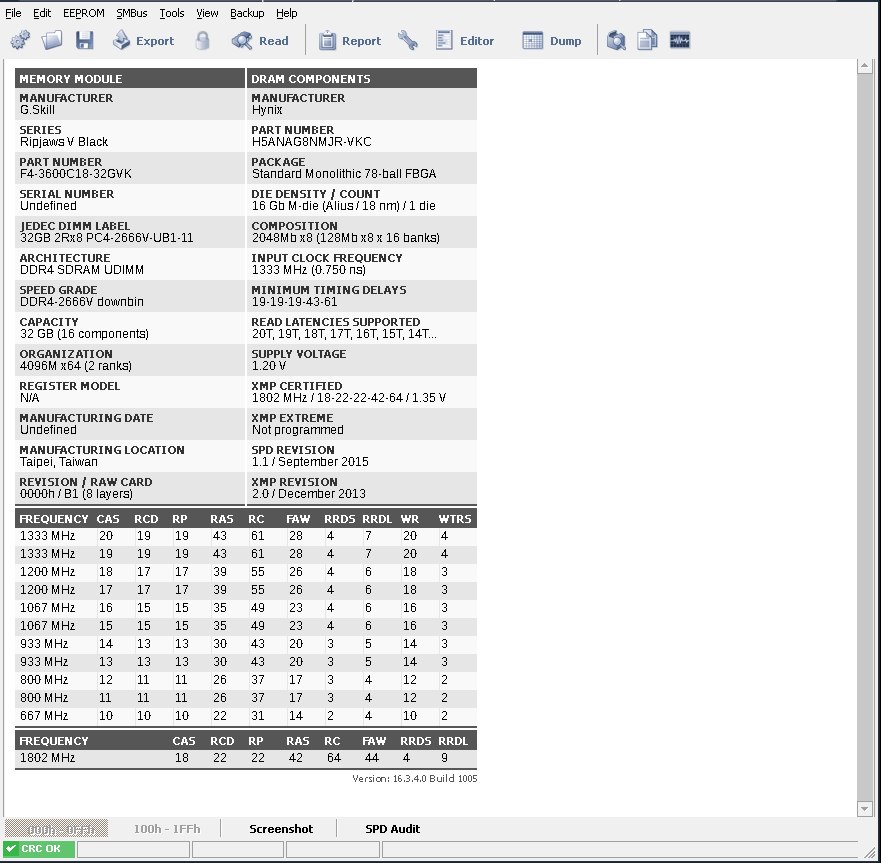Click the G.Skill manufacturer value
881x863 pixels.
click(37, 110)
